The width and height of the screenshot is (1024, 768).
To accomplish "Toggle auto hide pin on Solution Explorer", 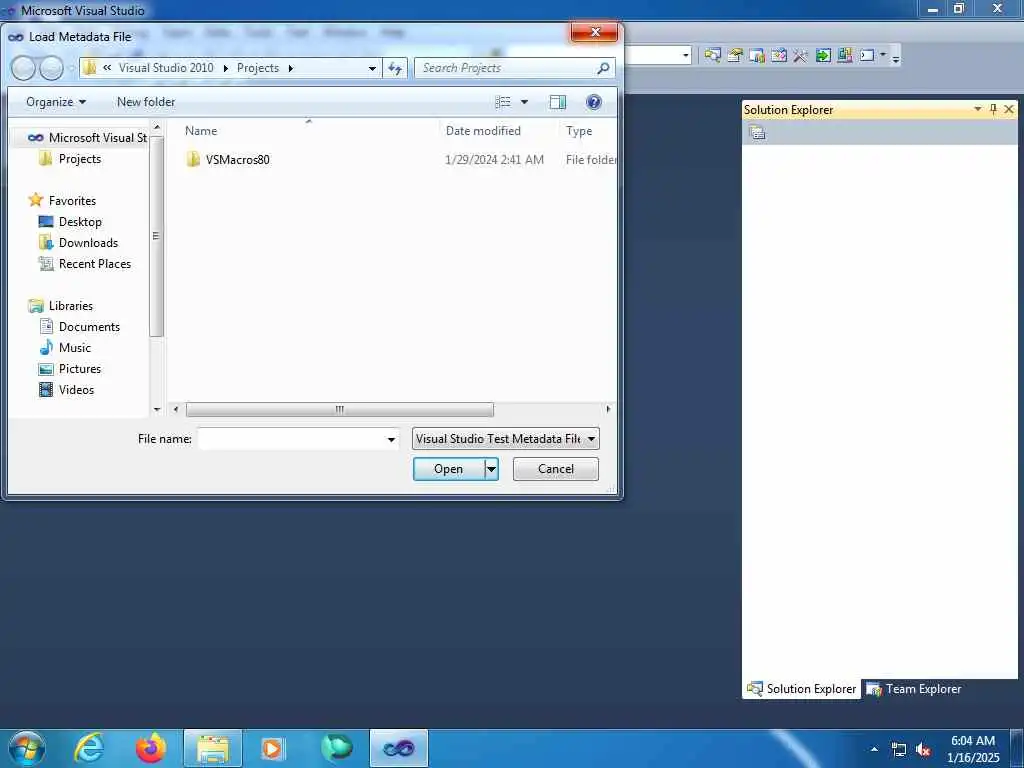I will click(x=993, y=109).
